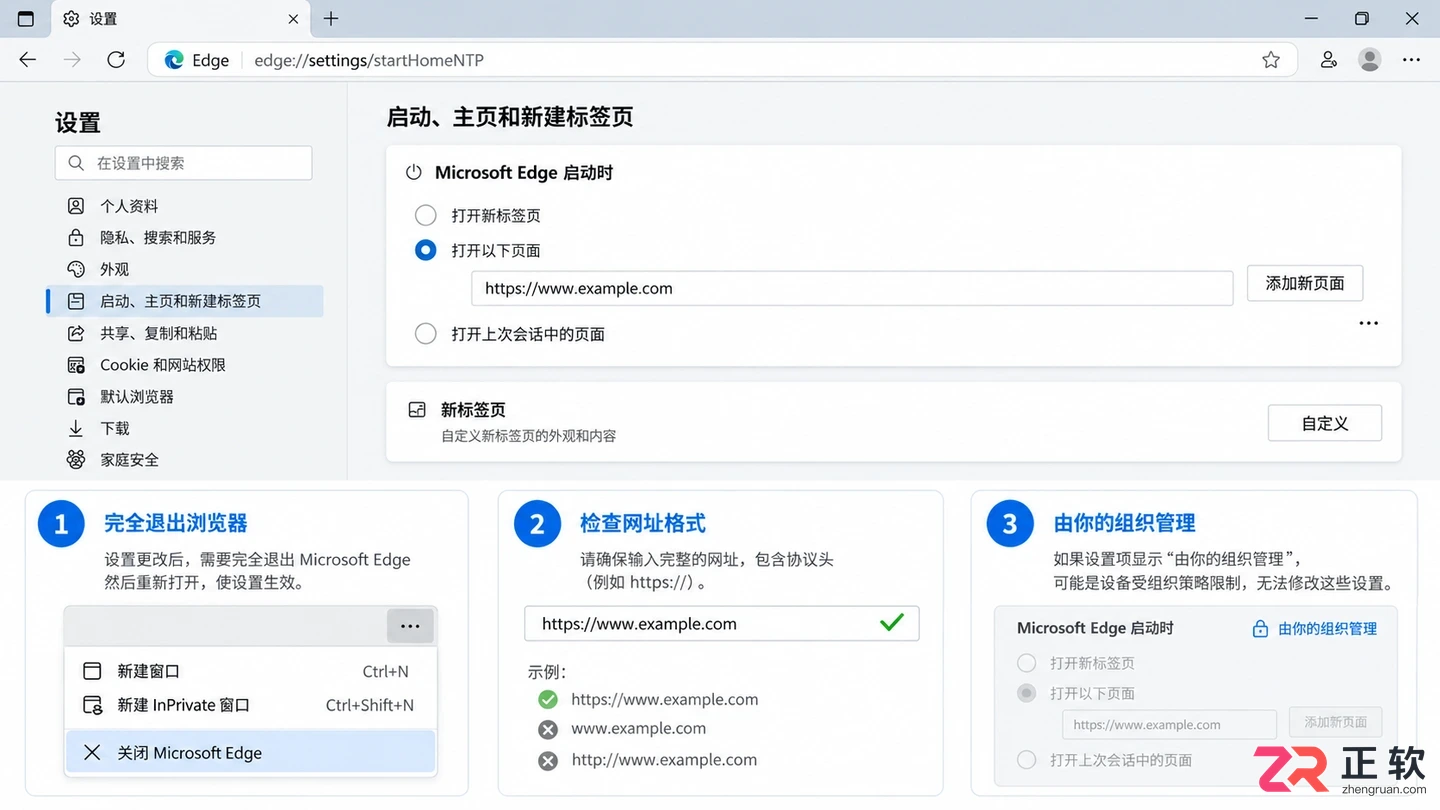This screenshot has width=1440, height=810.
Task: Add page to favorites with star icon
Action: (1271, 60)
